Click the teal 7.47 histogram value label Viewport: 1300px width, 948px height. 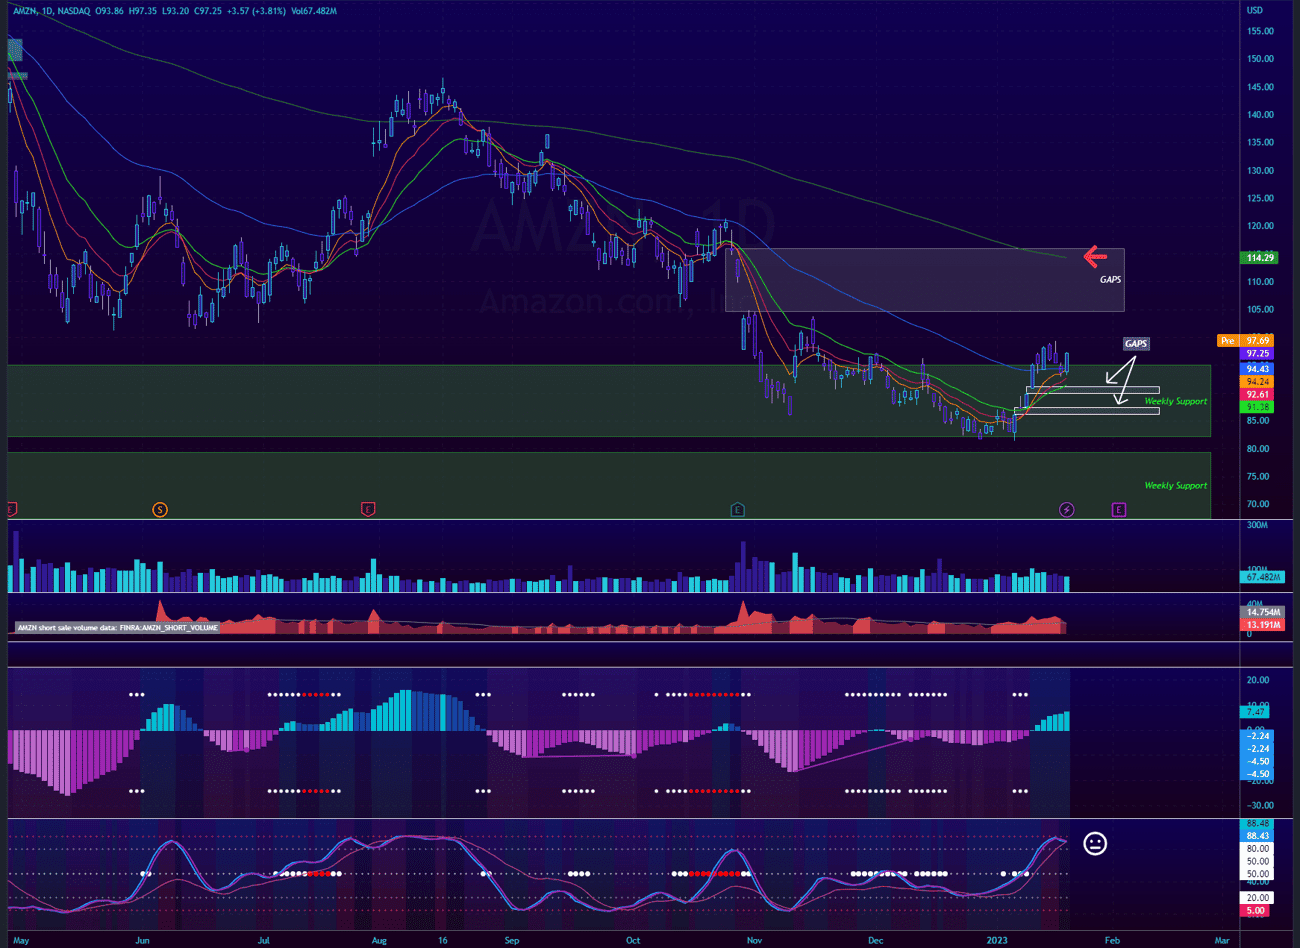(1256, 712)
